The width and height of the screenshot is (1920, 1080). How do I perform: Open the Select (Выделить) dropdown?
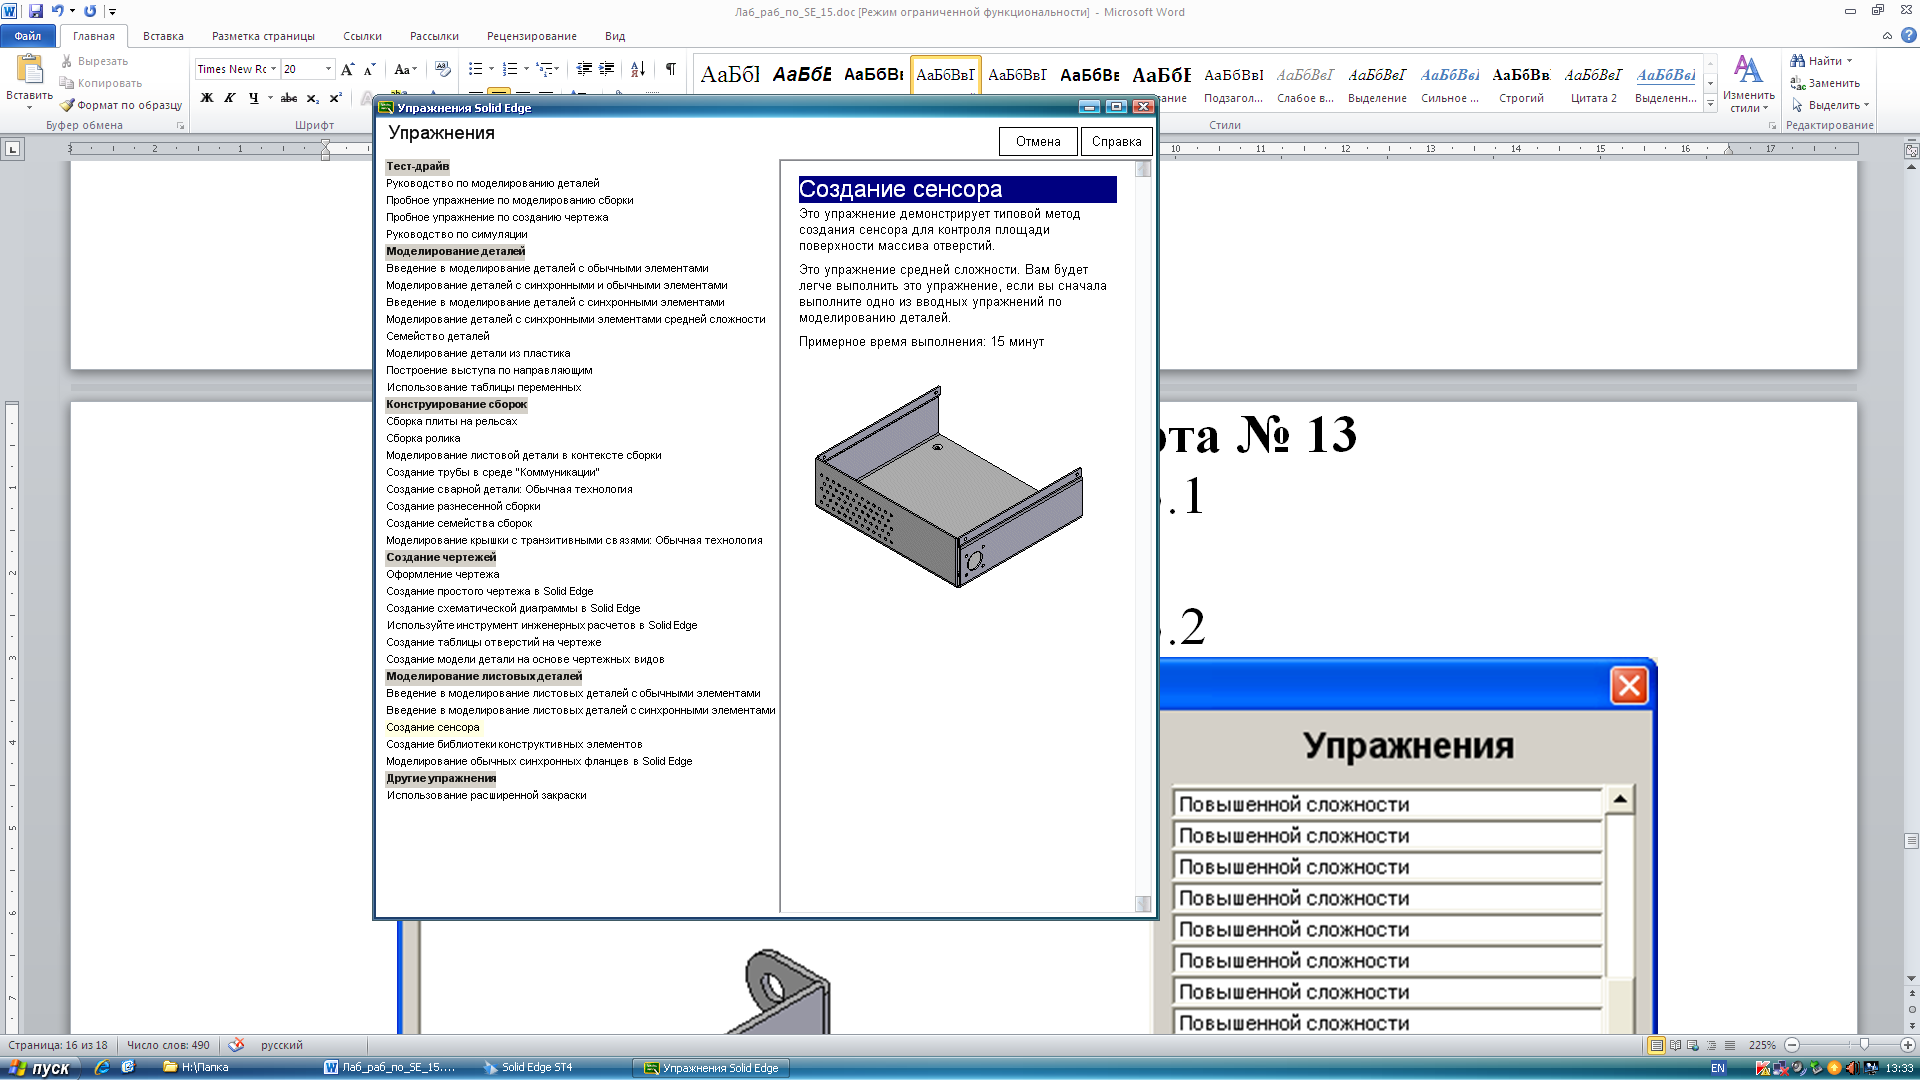click(1830, 105)
